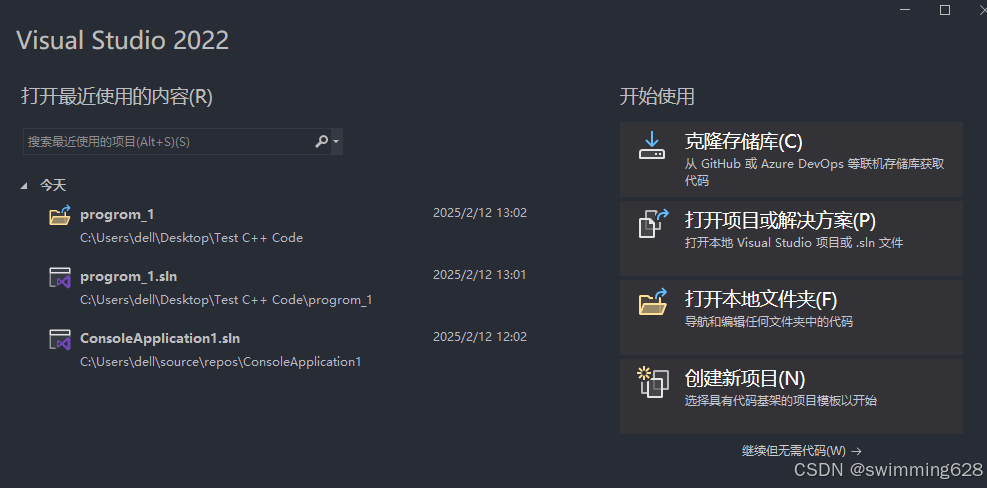Click the open project or solution icon
987x488 pixels.
(653, 224)
